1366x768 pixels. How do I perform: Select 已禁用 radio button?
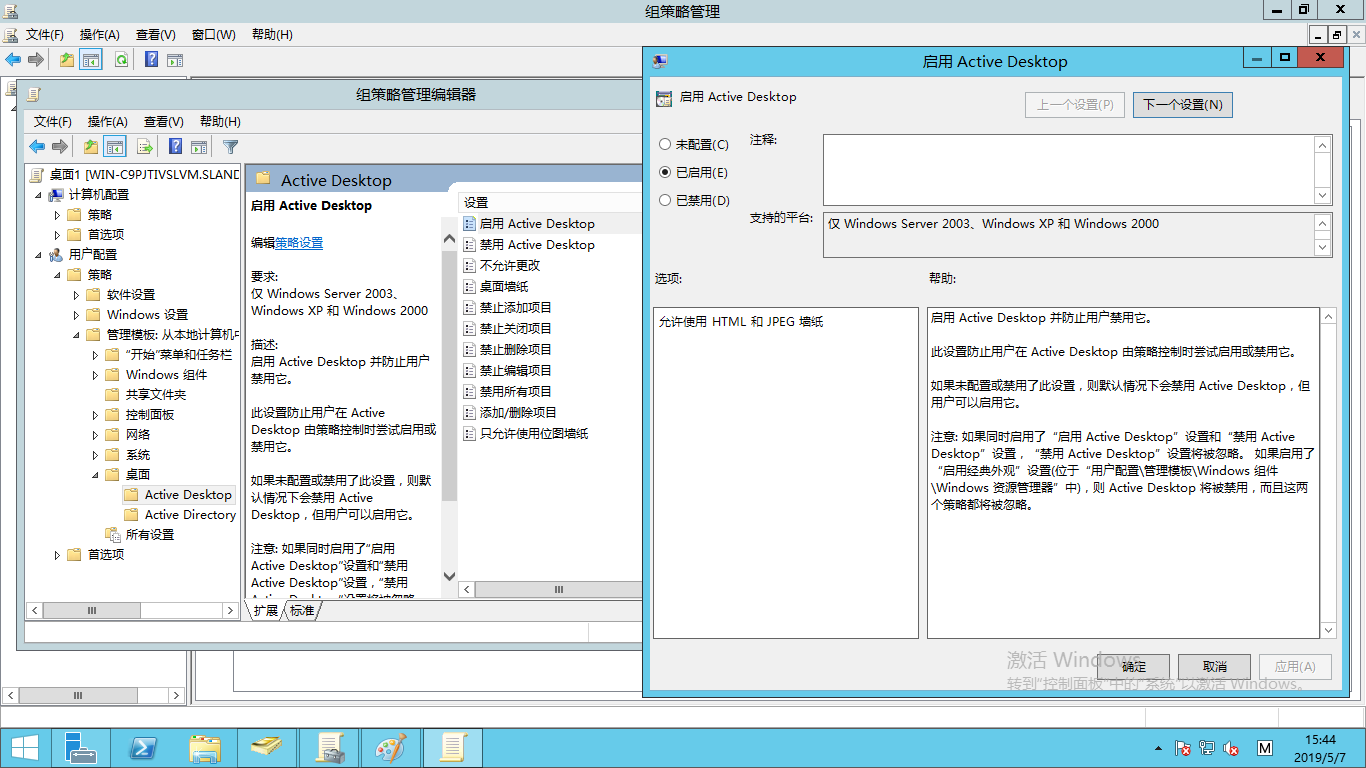click(x=665, y=201)
